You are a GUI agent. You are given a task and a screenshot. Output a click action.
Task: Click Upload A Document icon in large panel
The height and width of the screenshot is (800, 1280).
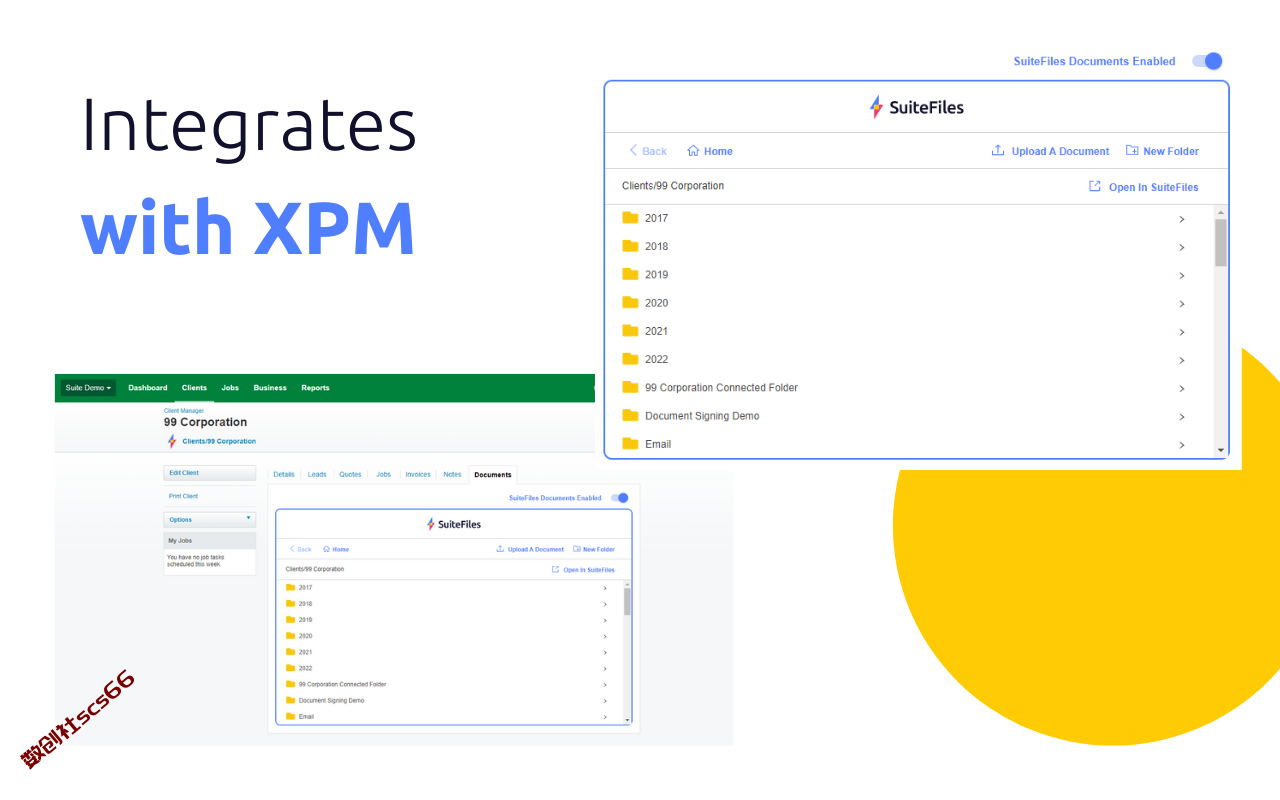[997, 151]
